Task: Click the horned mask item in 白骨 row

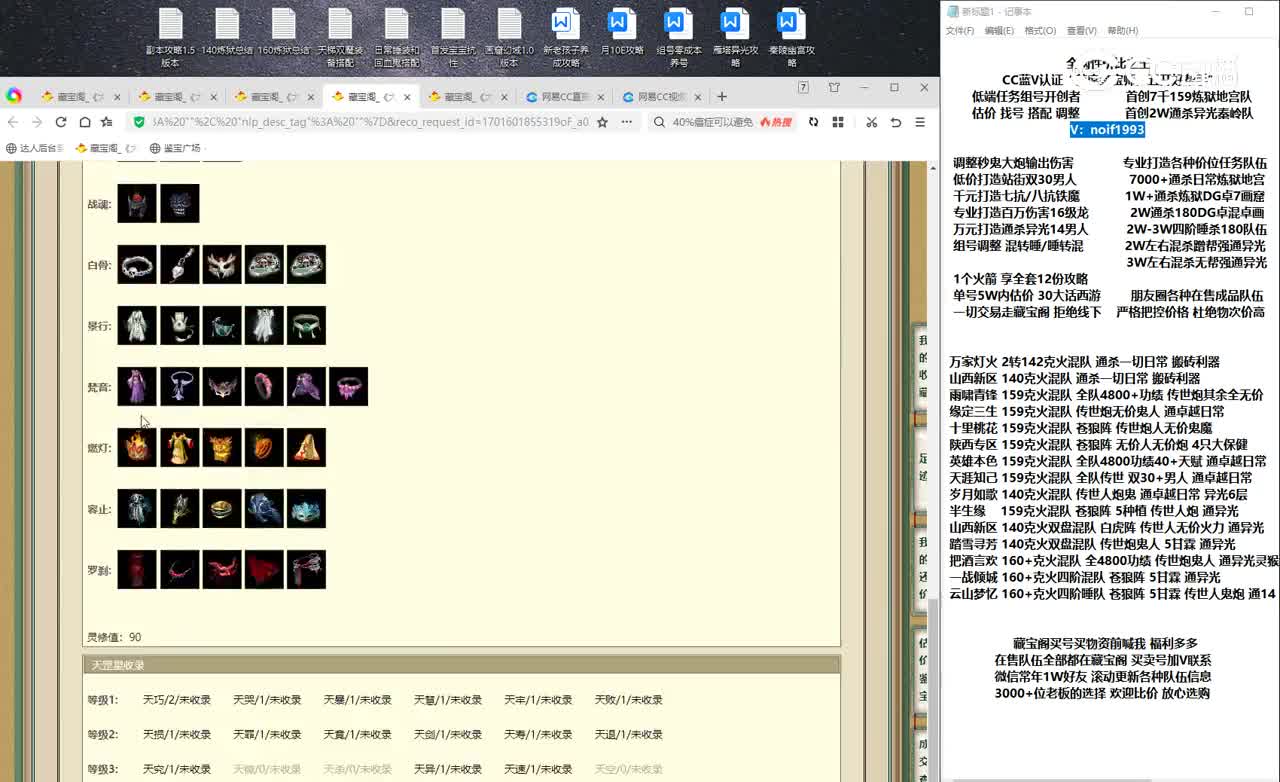Action: [x=222, y=265]
